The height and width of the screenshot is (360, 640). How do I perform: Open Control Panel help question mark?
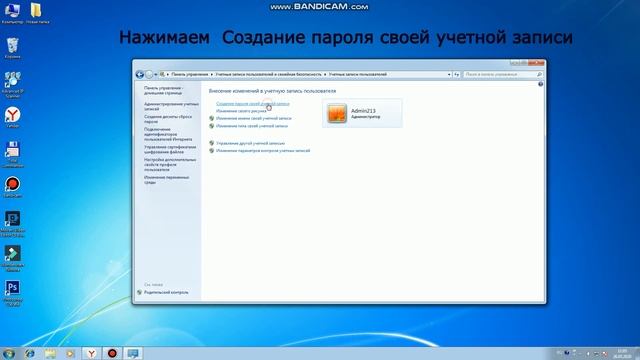(540, 84)
